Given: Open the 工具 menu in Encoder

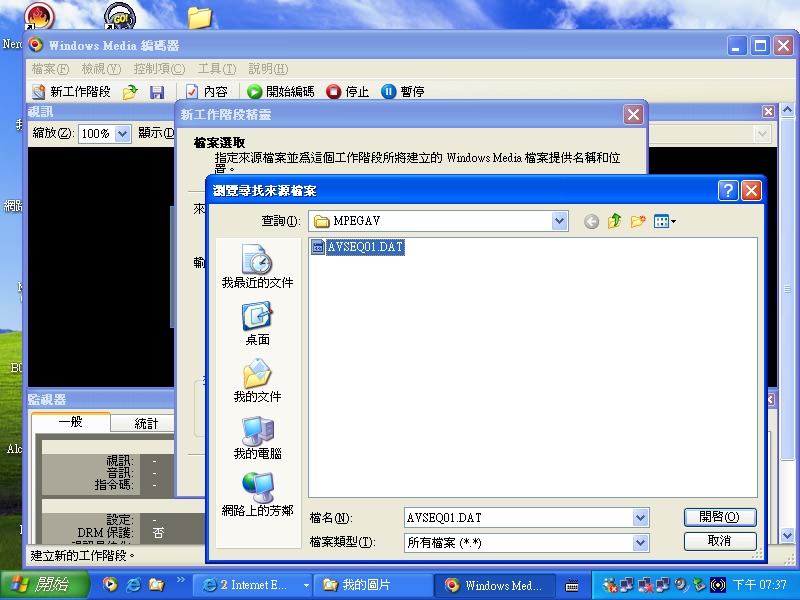Looking at the screenshot, I should click(x=217, y=69).
